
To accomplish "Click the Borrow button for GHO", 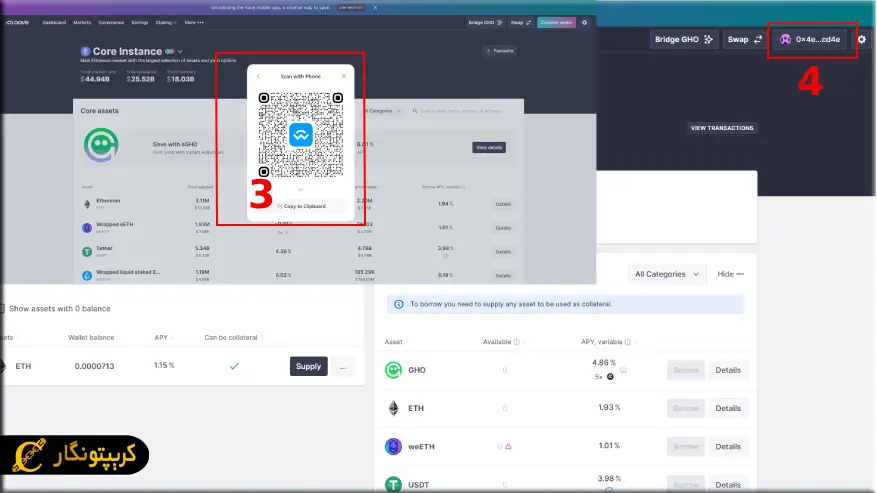I will (686, 370).
